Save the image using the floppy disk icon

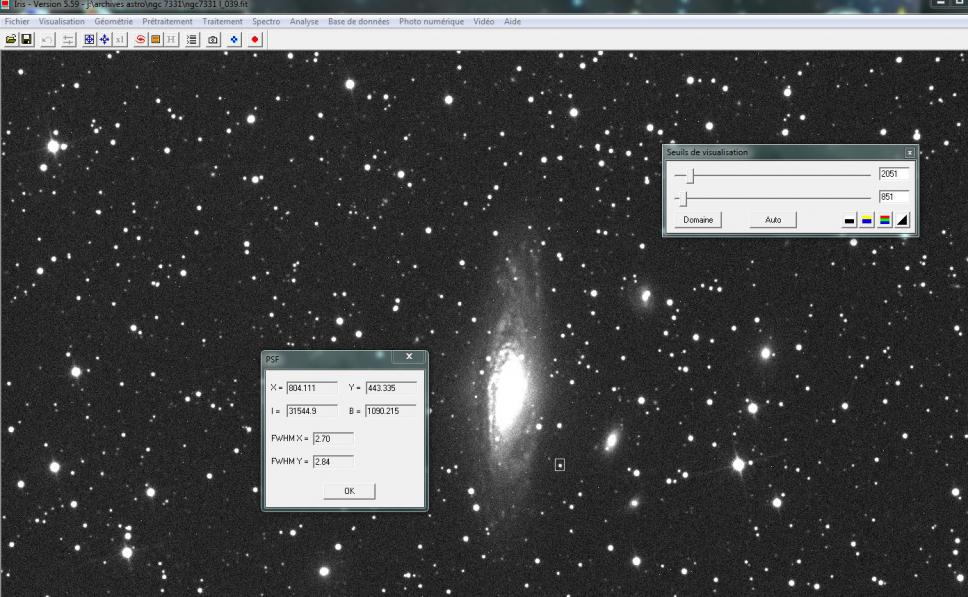click(27, 40)
